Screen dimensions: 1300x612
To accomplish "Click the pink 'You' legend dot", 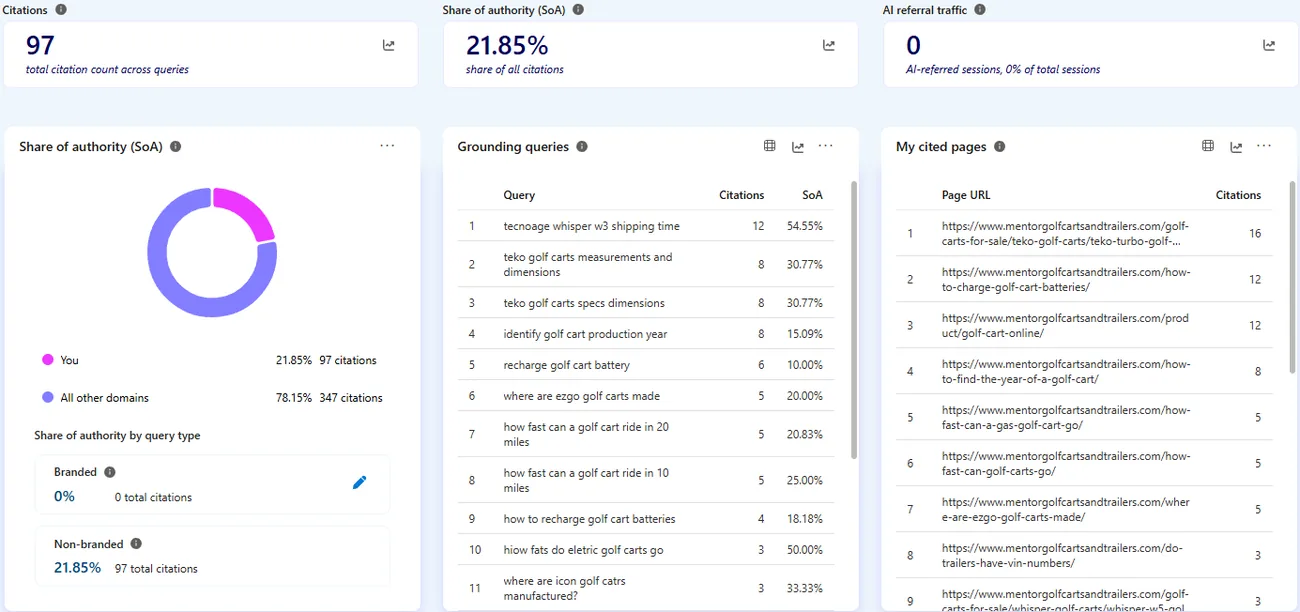I will [47, 360].
